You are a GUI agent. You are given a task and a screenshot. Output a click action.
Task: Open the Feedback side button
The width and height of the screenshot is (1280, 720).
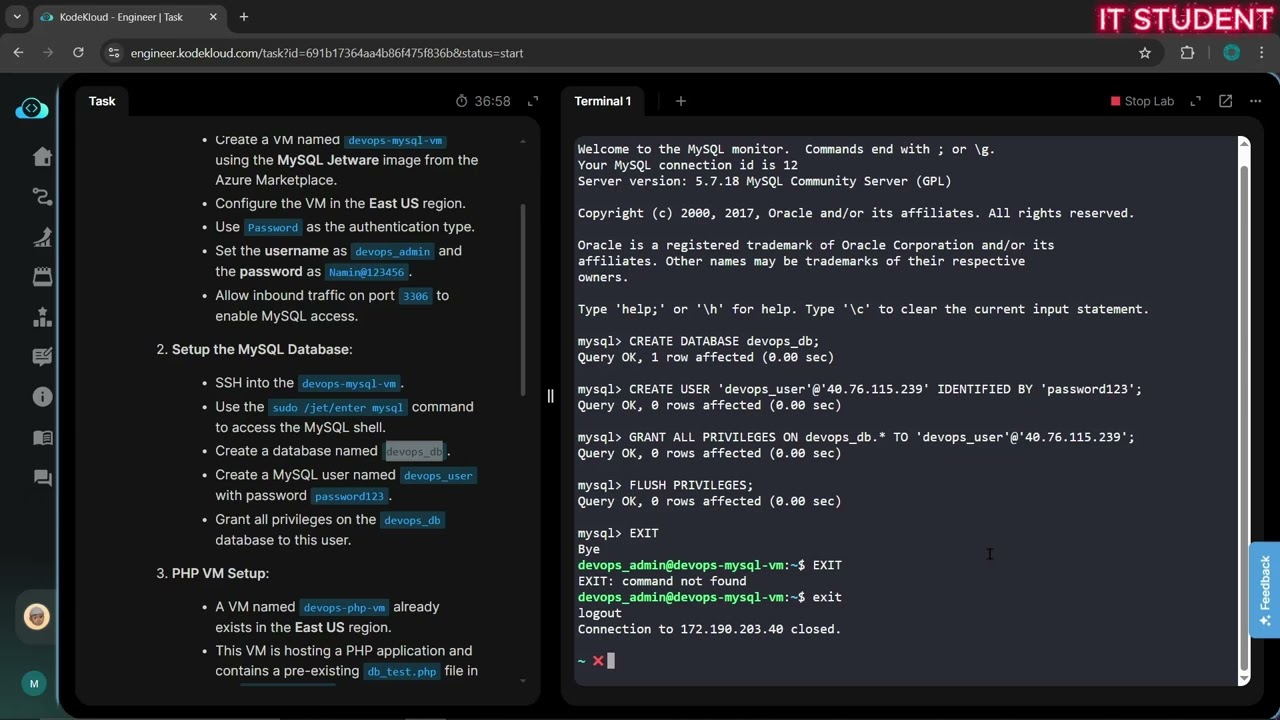coord(1265,590)
